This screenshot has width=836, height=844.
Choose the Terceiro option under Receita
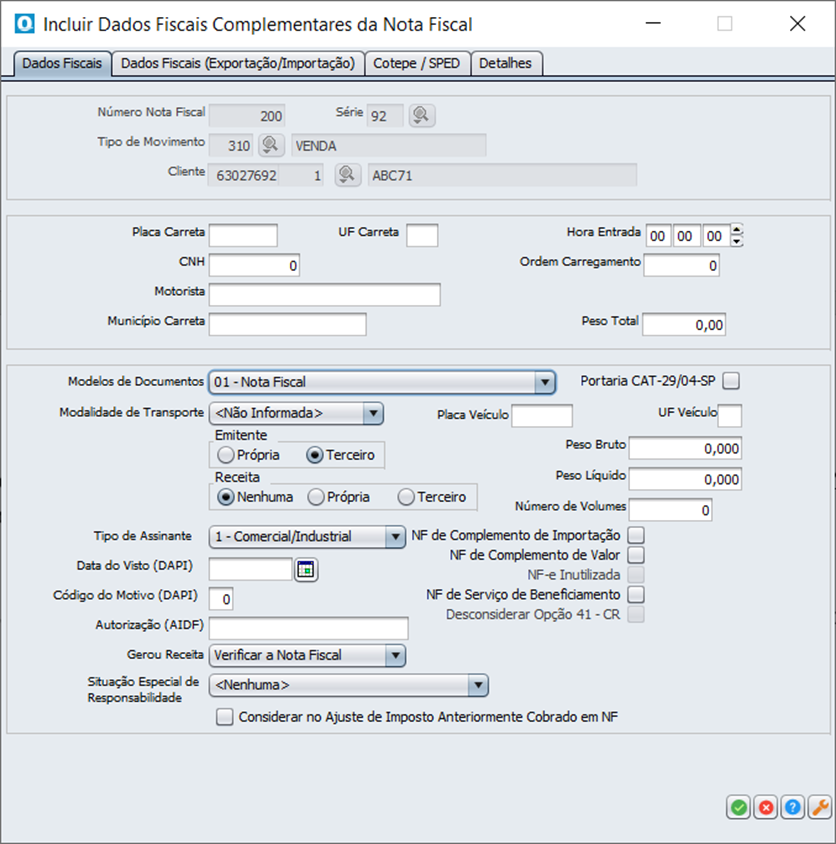405,496
